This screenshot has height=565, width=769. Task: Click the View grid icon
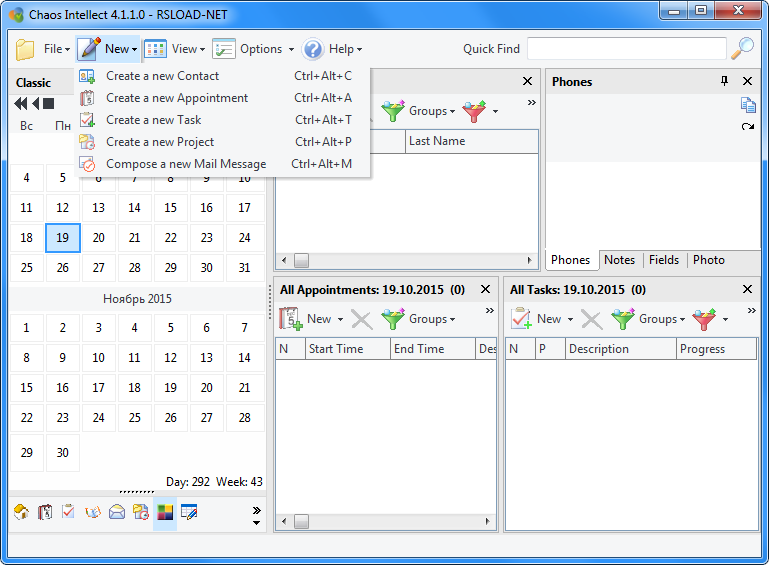pyautogui.click(x=155, y=49)
